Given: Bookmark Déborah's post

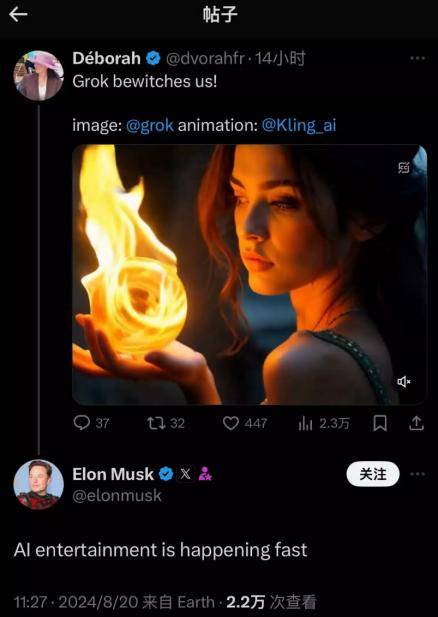Looking at the screenshot, I should click(380, 423).
